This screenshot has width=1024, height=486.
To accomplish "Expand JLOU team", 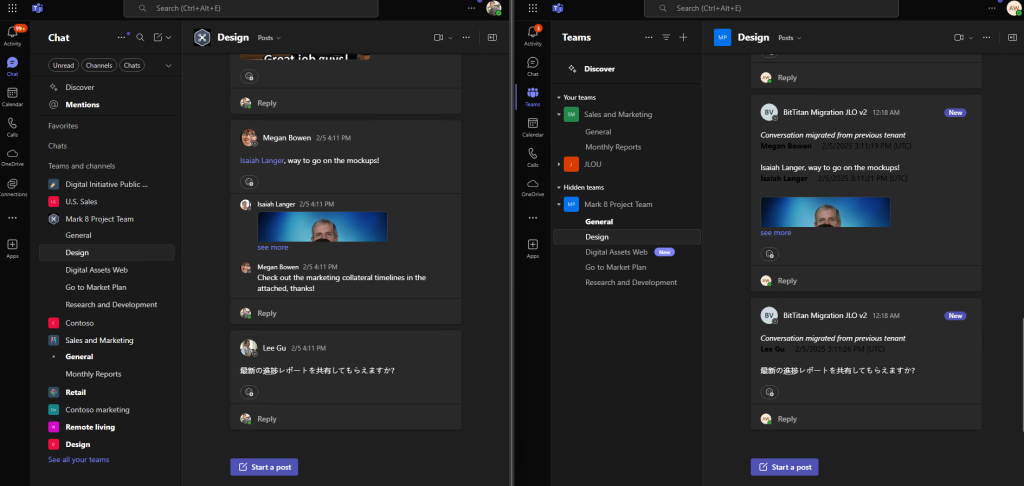I will pyautogui.click(x=559, y=165).
